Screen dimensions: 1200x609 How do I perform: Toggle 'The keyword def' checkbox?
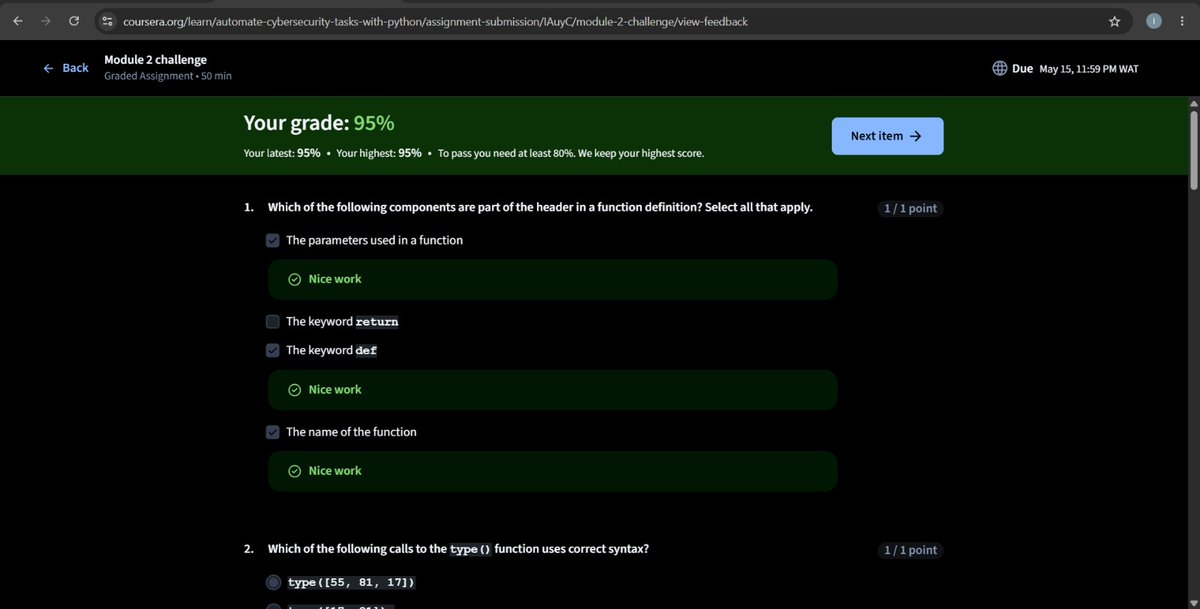pyautogui.click(x=273, y=350)
